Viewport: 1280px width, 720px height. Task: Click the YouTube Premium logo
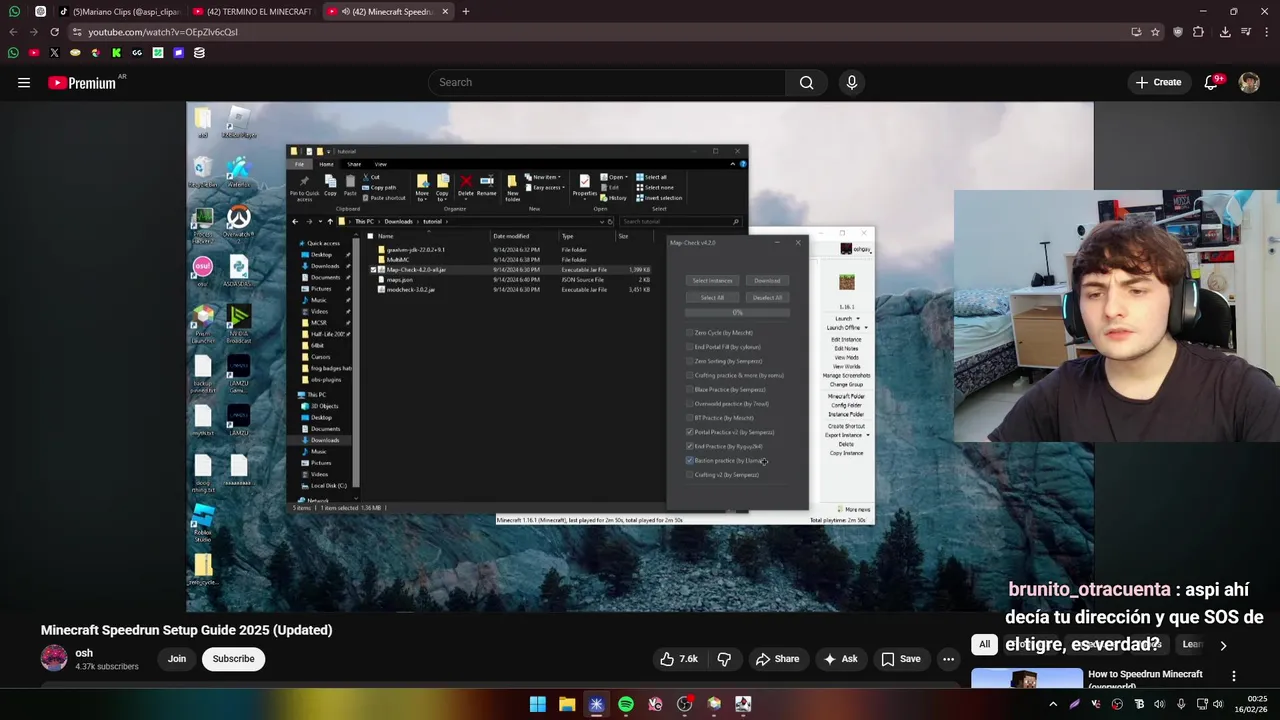point(82,83)
